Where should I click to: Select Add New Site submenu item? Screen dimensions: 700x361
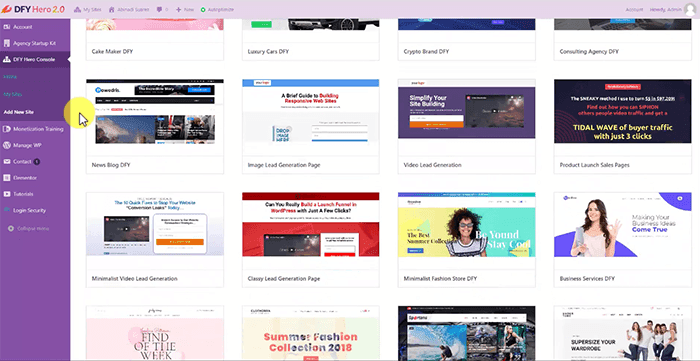tap(18, 112)
